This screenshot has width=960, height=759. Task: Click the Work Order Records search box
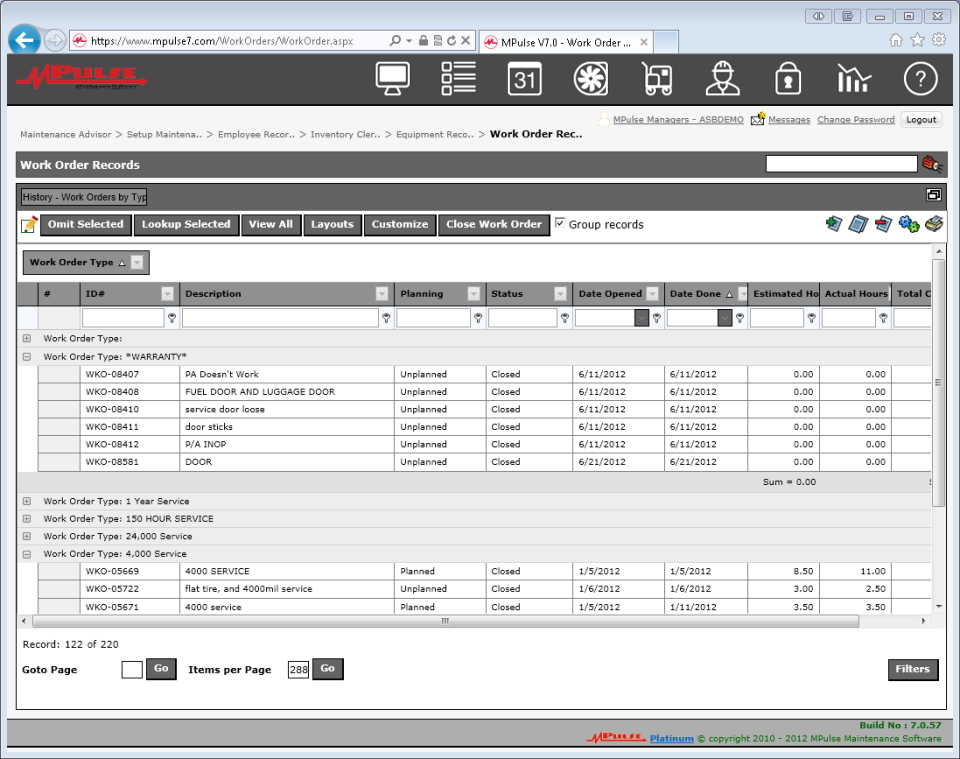[x=841, y=164]
